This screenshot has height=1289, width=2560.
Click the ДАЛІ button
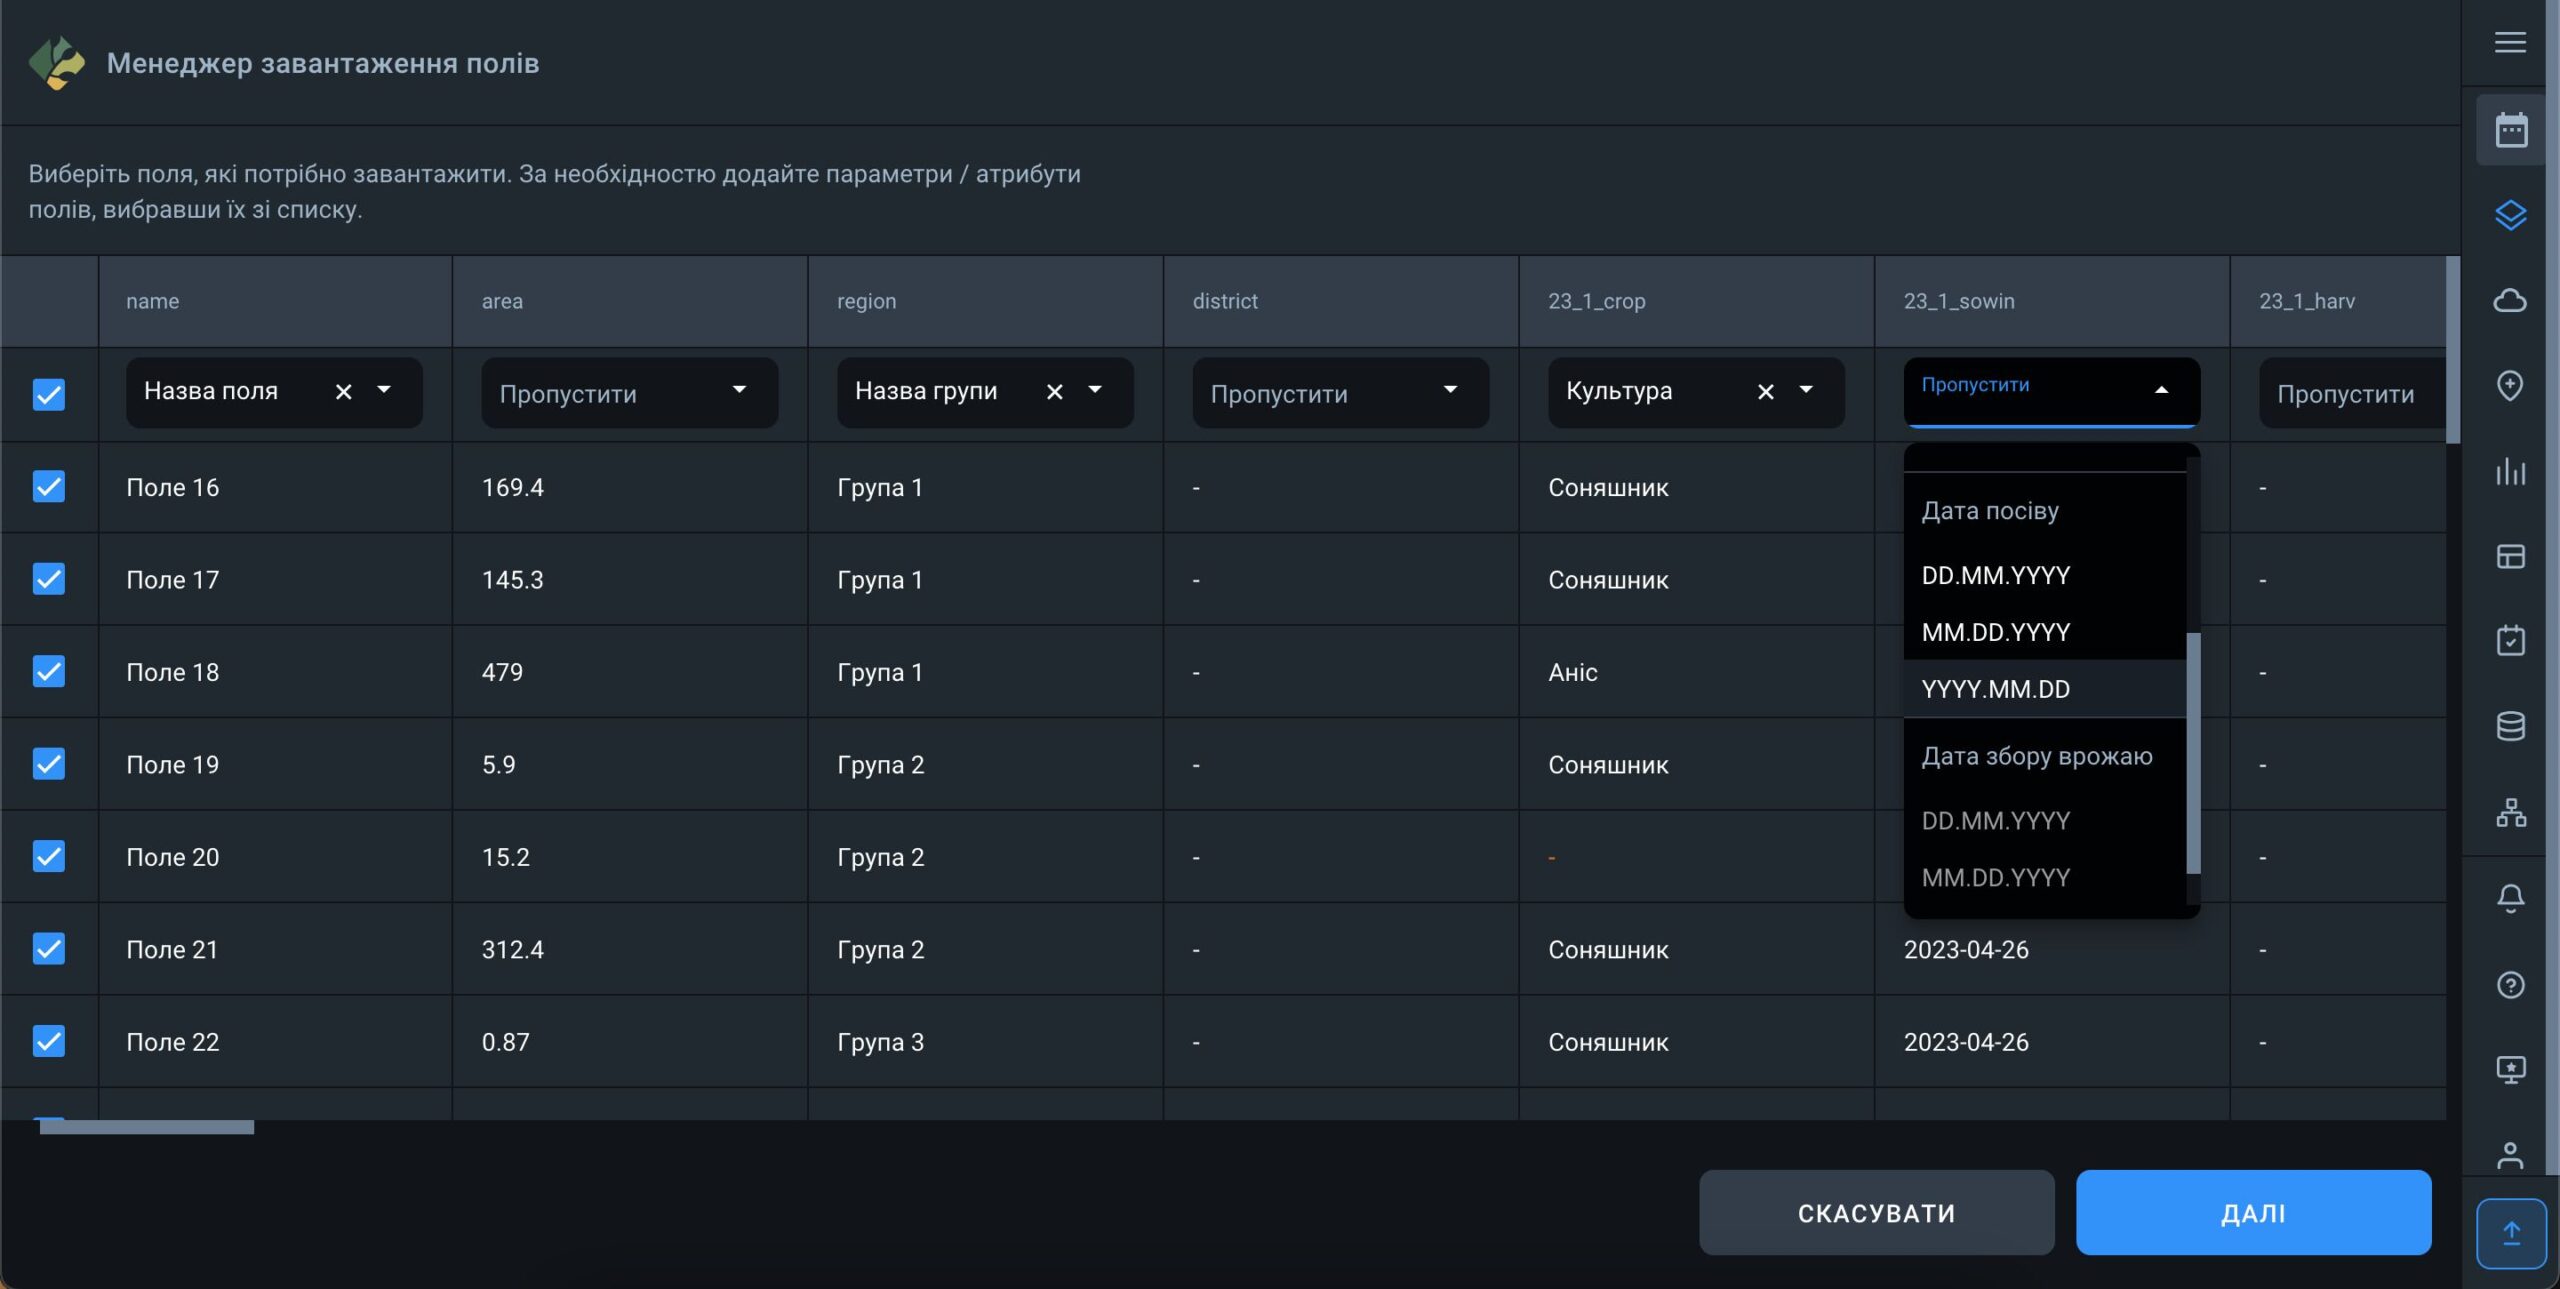[2253, 1213]
